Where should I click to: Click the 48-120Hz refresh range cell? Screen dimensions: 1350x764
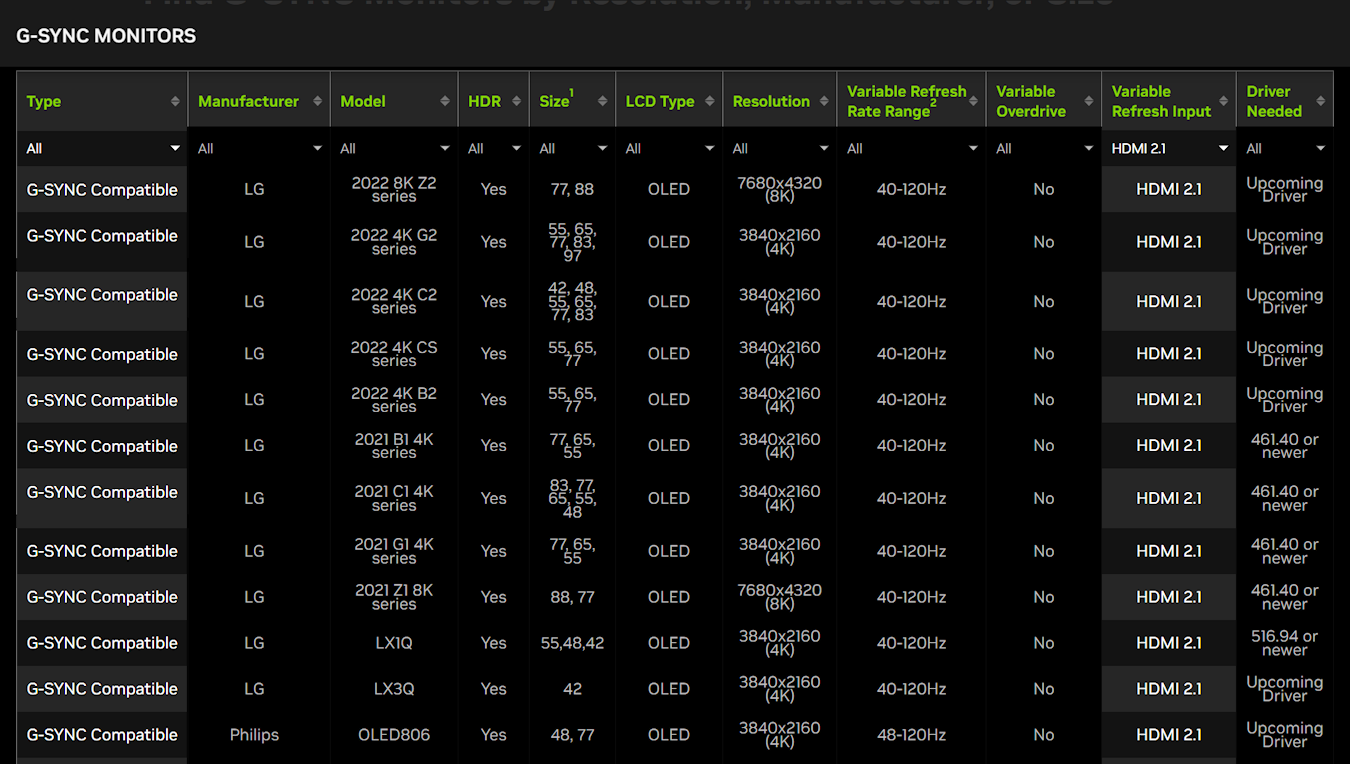pyautogui.click(x=912, y=735)
